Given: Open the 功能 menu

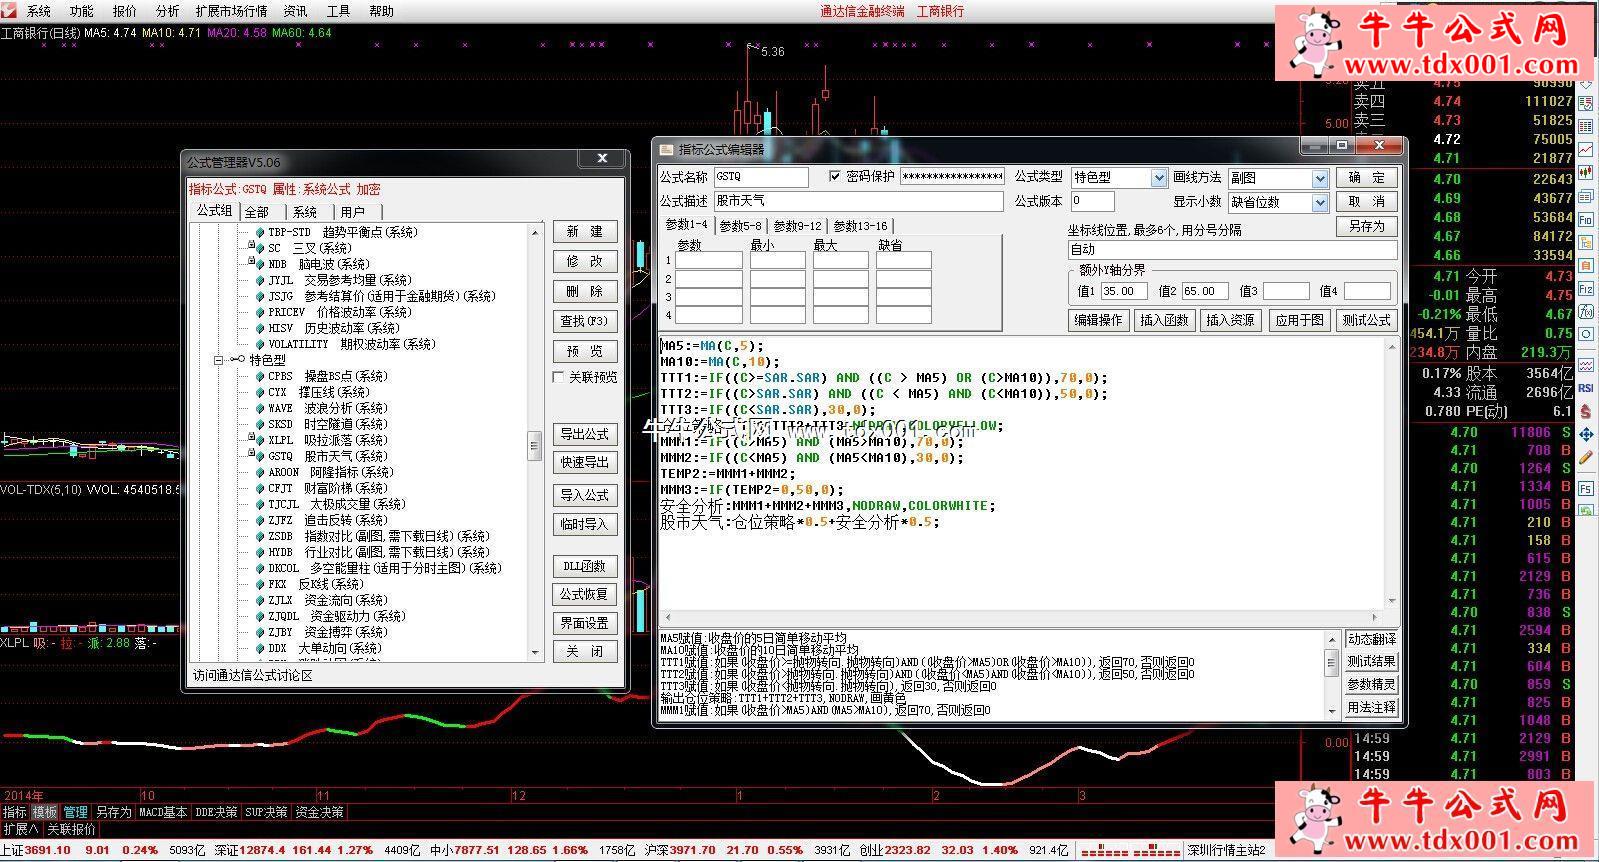Looking at the screenshot, I should [x=82, y=11].
